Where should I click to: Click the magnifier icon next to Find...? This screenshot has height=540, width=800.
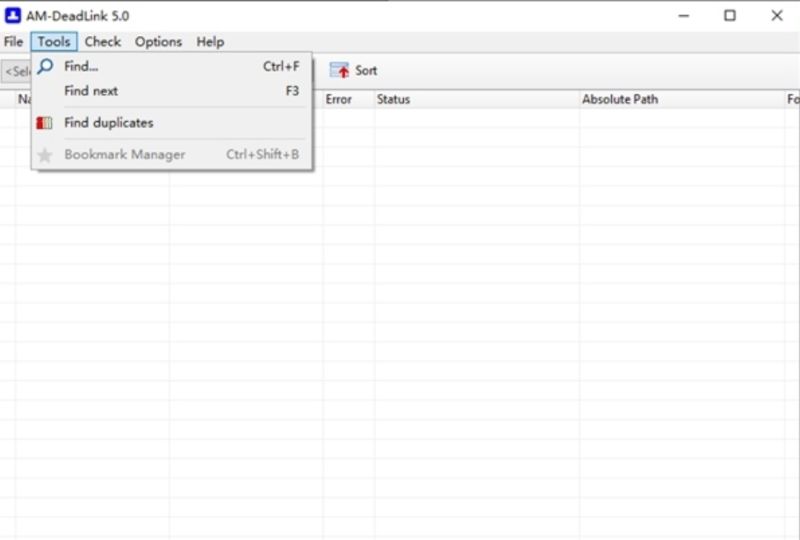(45, 66)
